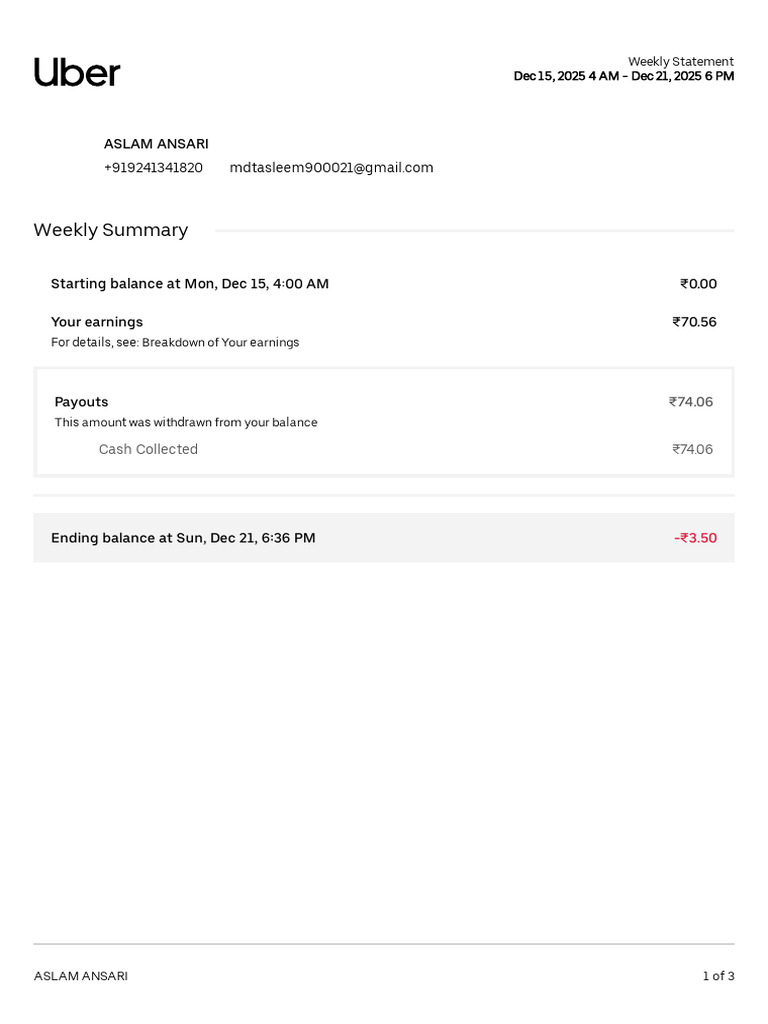Click the Ending balance row label
The height and width of the screenshot is (1024, 768).
183,537
